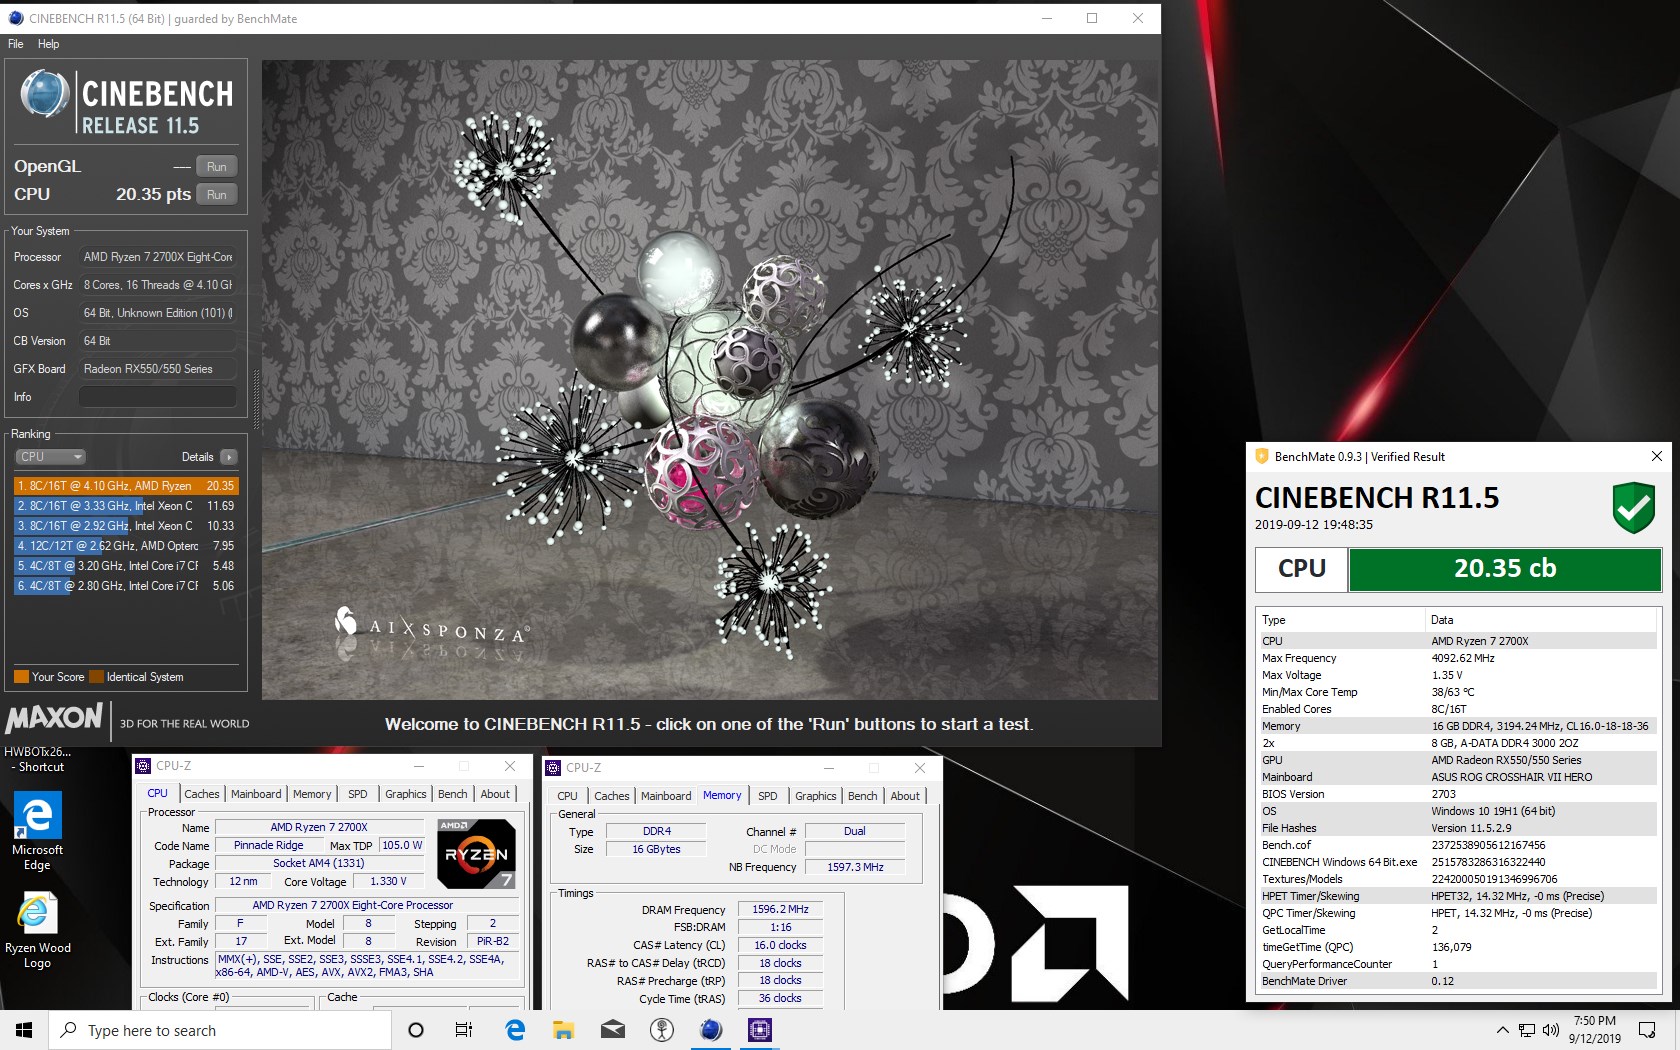Open the Windows Start menu
1680x1050 pixels.
pos(24,1030)
